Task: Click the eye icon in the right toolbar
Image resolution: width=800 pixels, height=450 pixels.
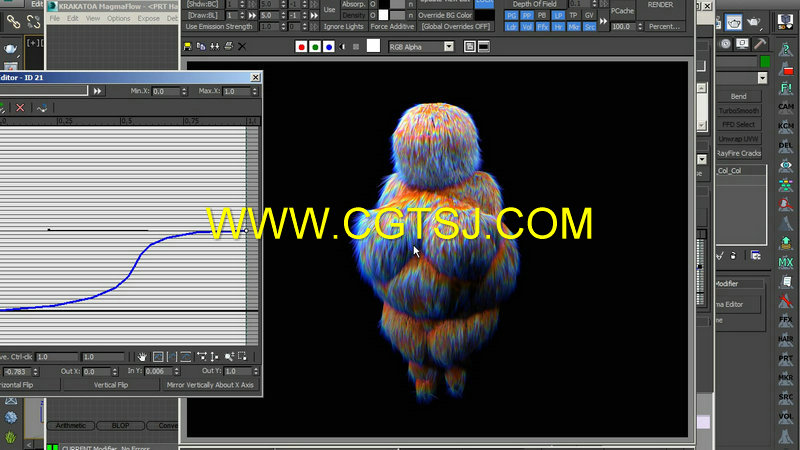Action: [786, 165]
